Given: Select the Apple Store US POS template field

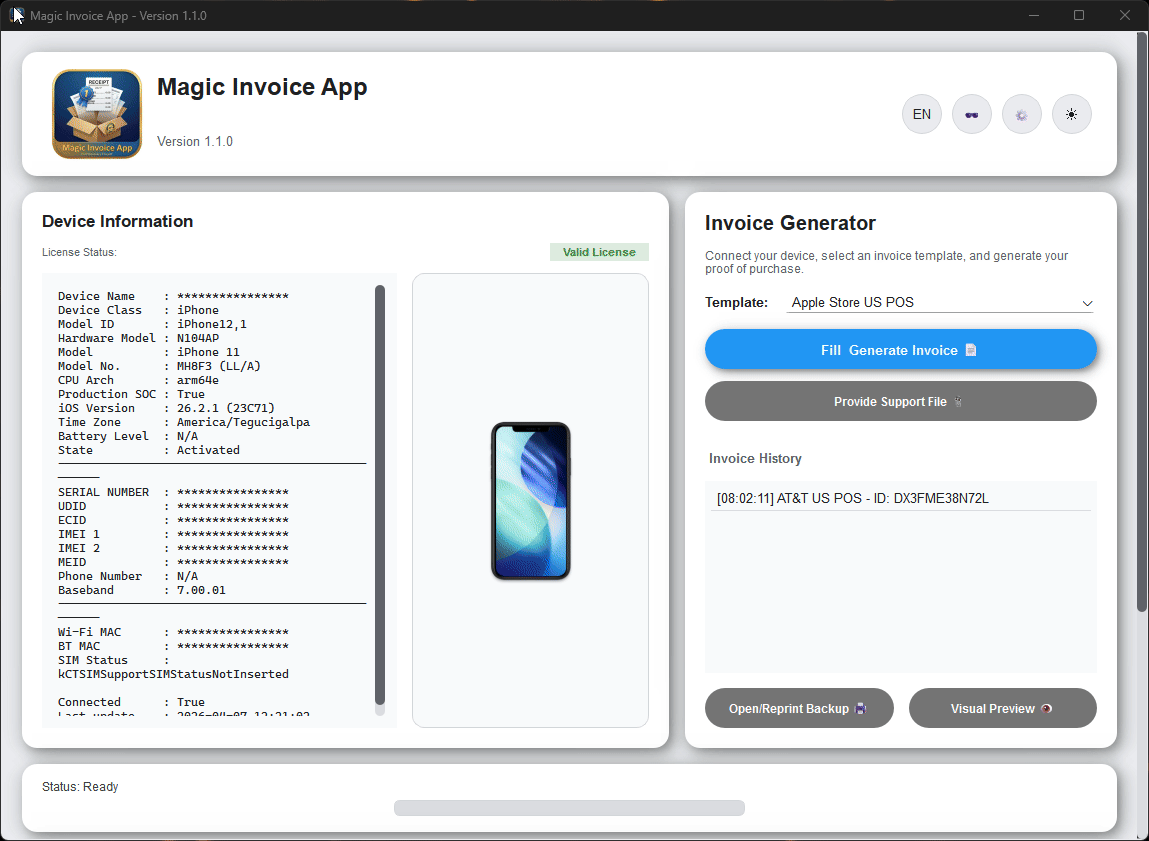Looking at the screenshot, I should click(939, 303).
